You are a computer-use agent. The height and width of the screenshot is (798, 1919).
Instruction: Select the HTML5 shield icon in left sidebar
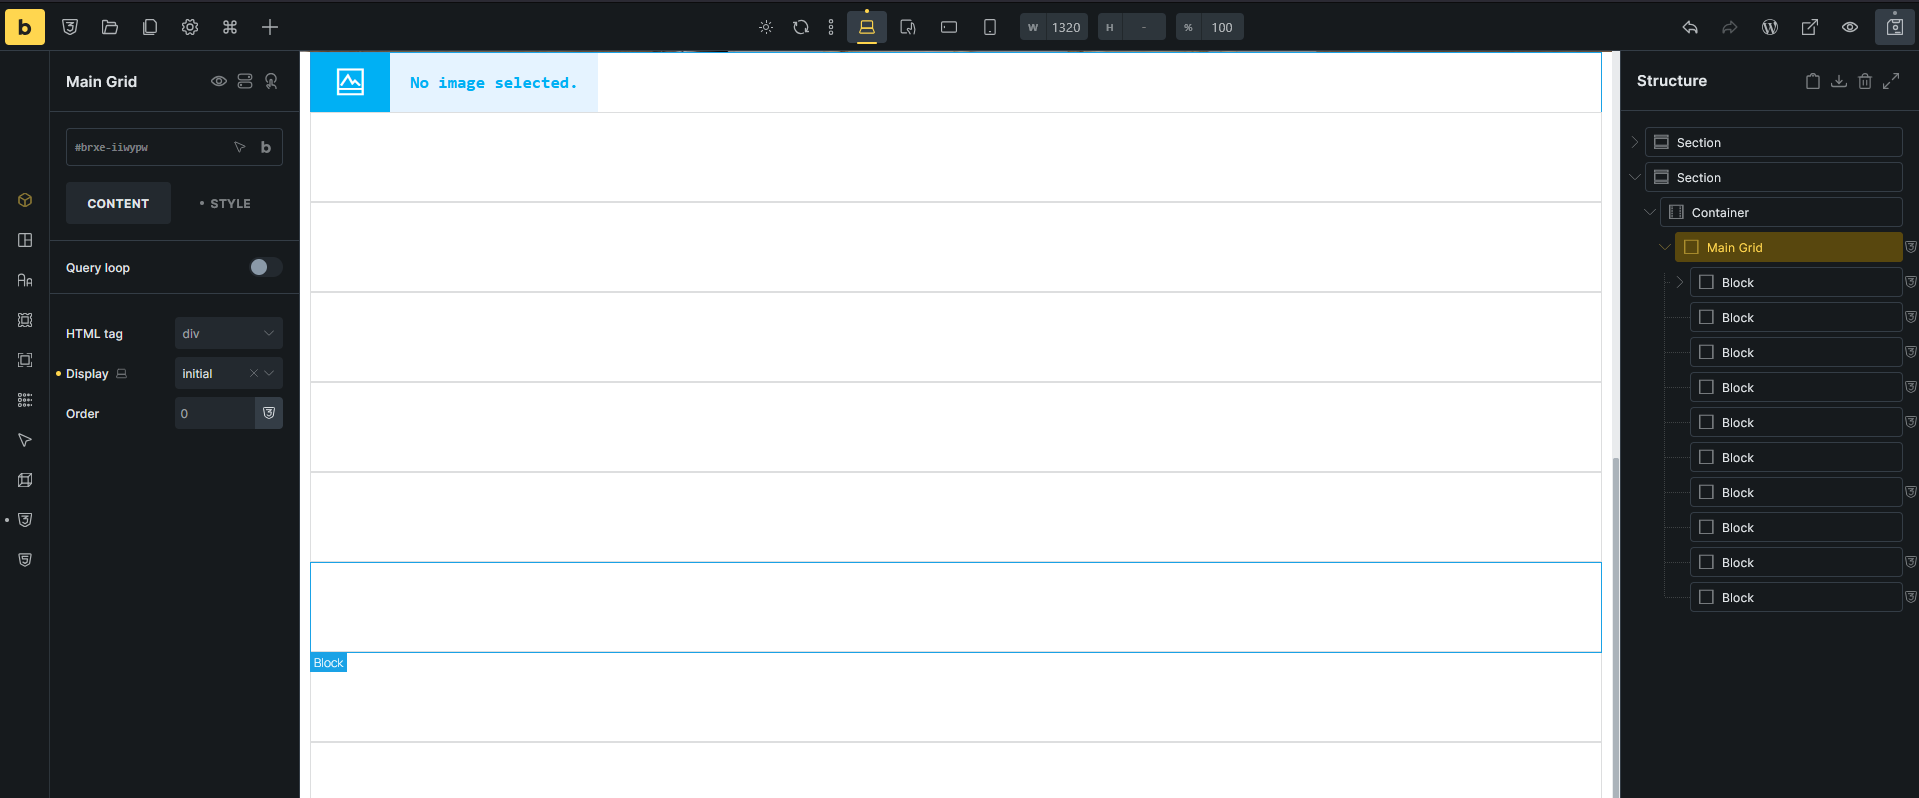[x=25, y=560]
